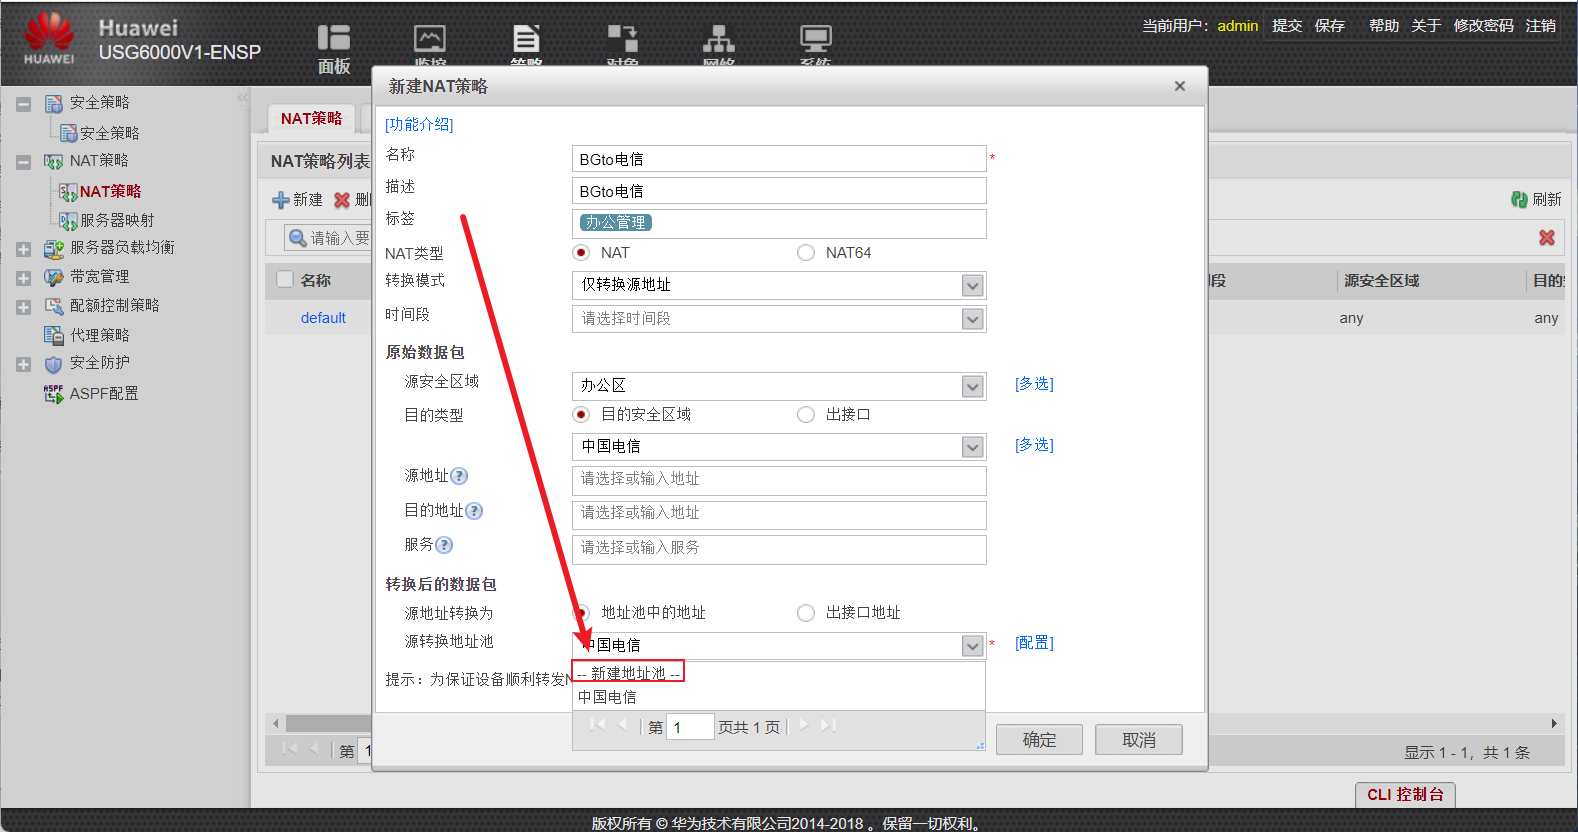Click the 取消 button
Image resolution: width=1578 pixels, height=832 pixels.
pos(1139,740)
